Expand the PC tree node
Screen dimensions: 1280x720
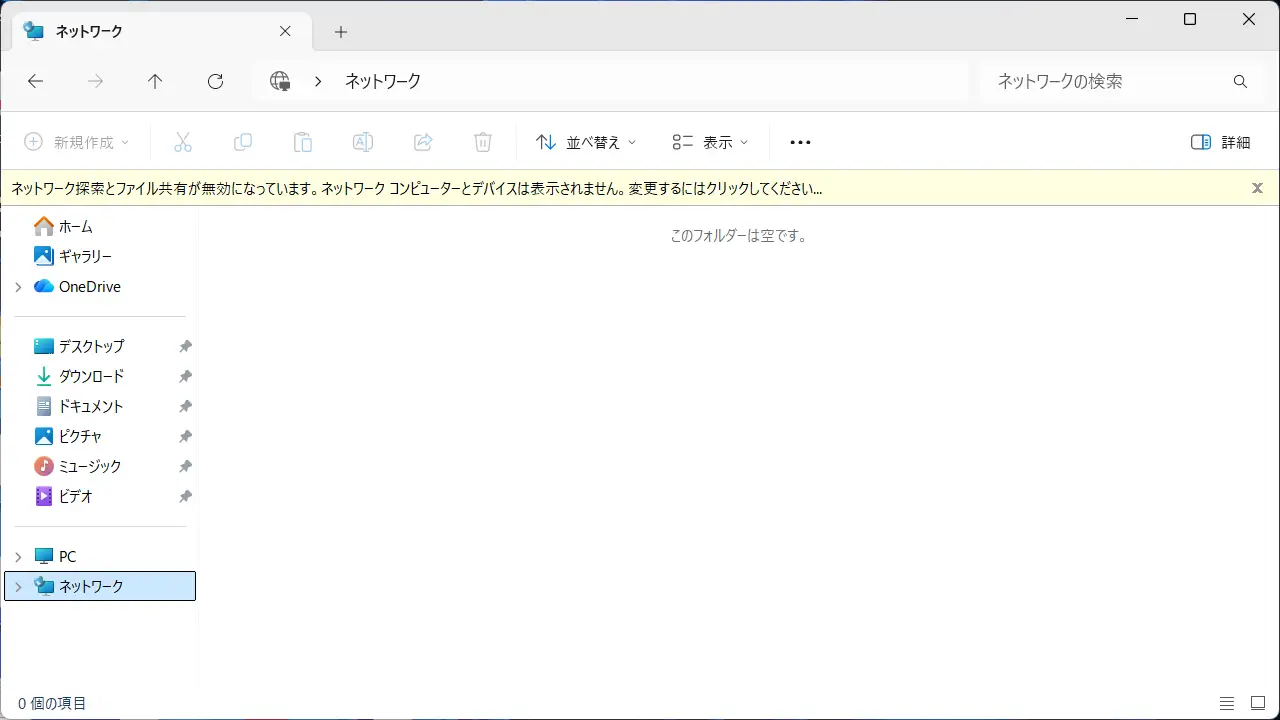18,557
